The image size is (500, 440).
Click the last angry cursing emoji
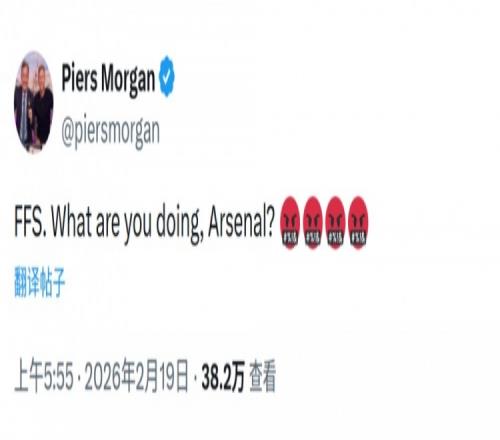click(x=358, y=222)
